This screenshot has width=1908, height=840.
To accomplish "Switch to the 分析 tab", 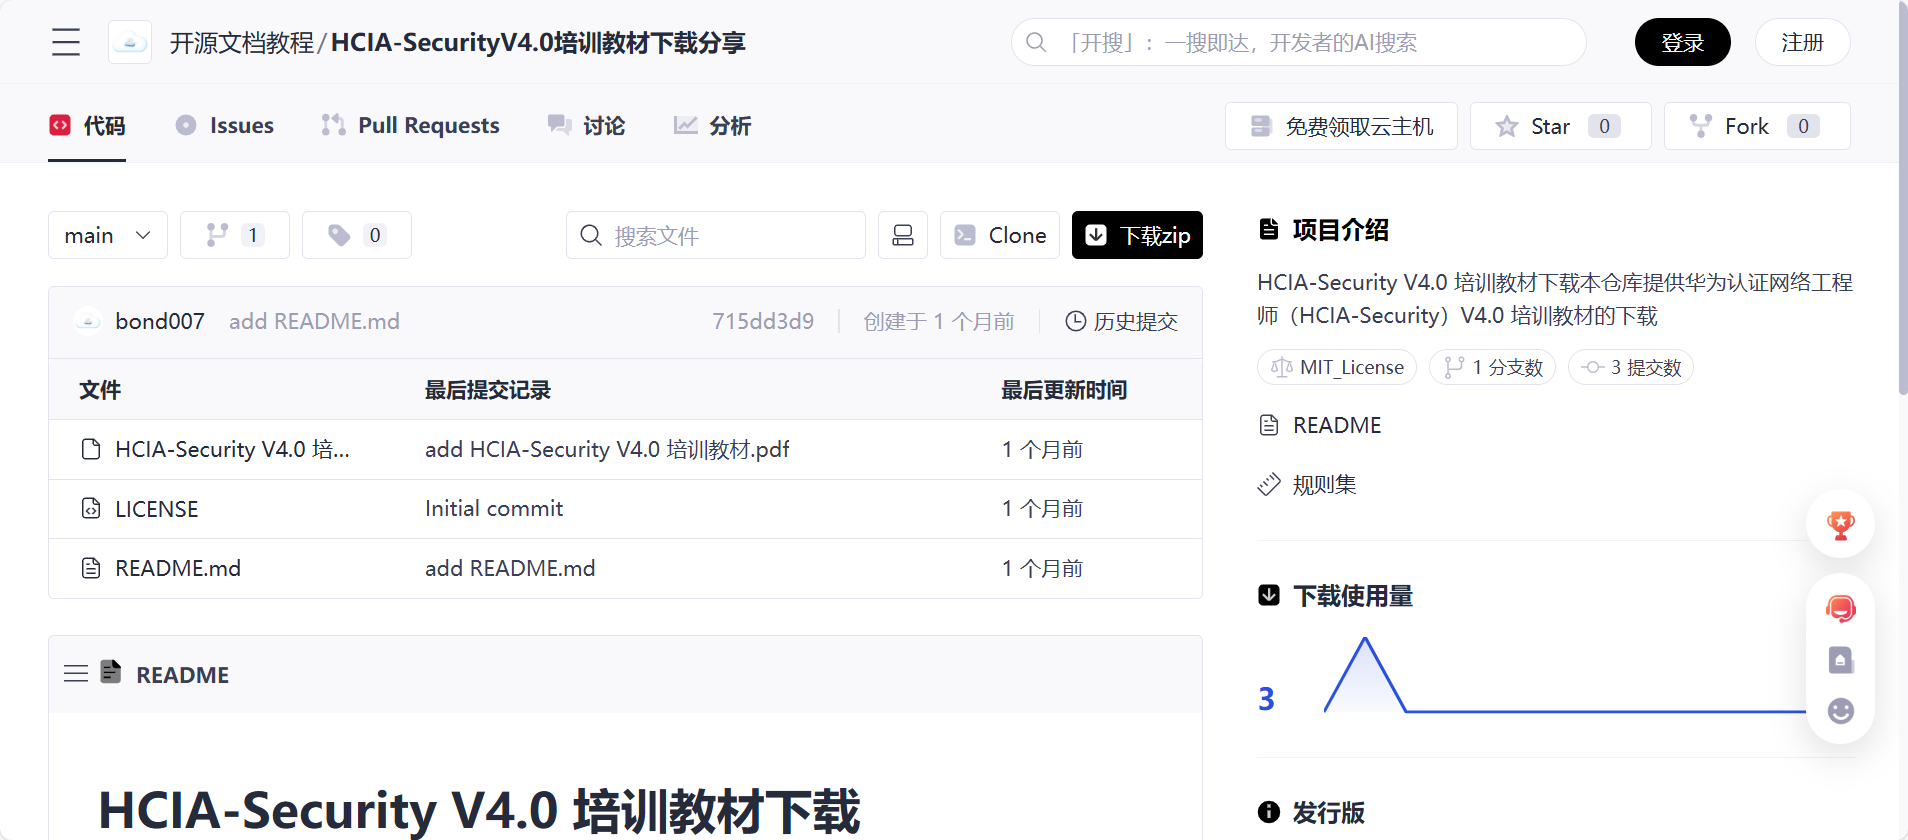I will (712, 126).
